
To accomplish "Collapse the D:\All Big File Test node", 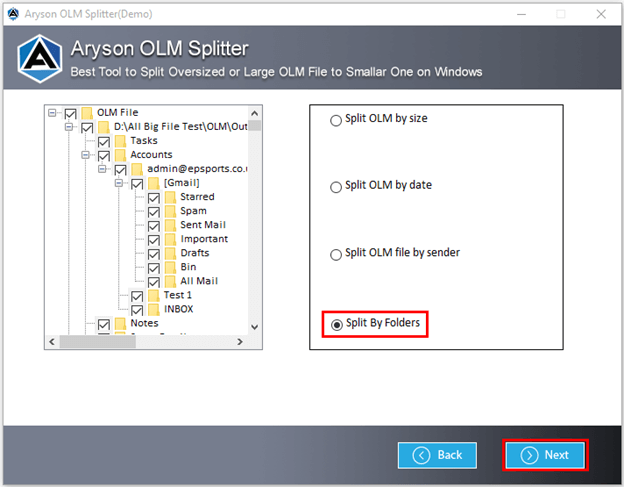I will [69, 127].
